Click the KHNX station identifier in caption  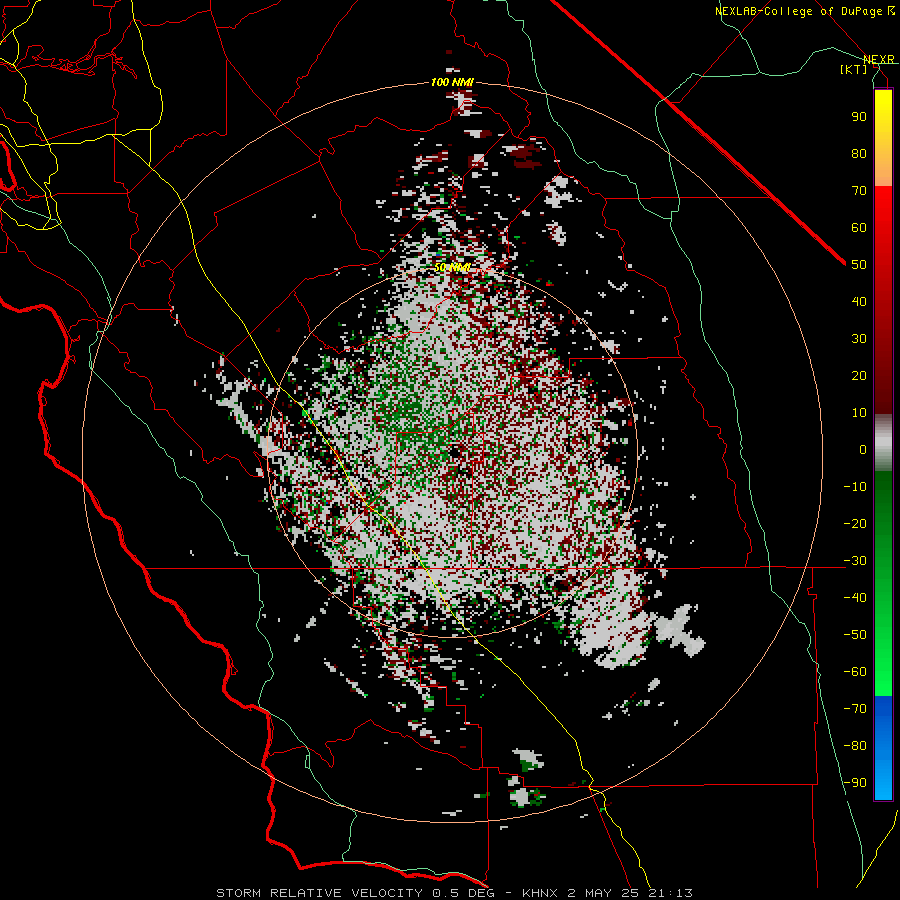point(541,893)
